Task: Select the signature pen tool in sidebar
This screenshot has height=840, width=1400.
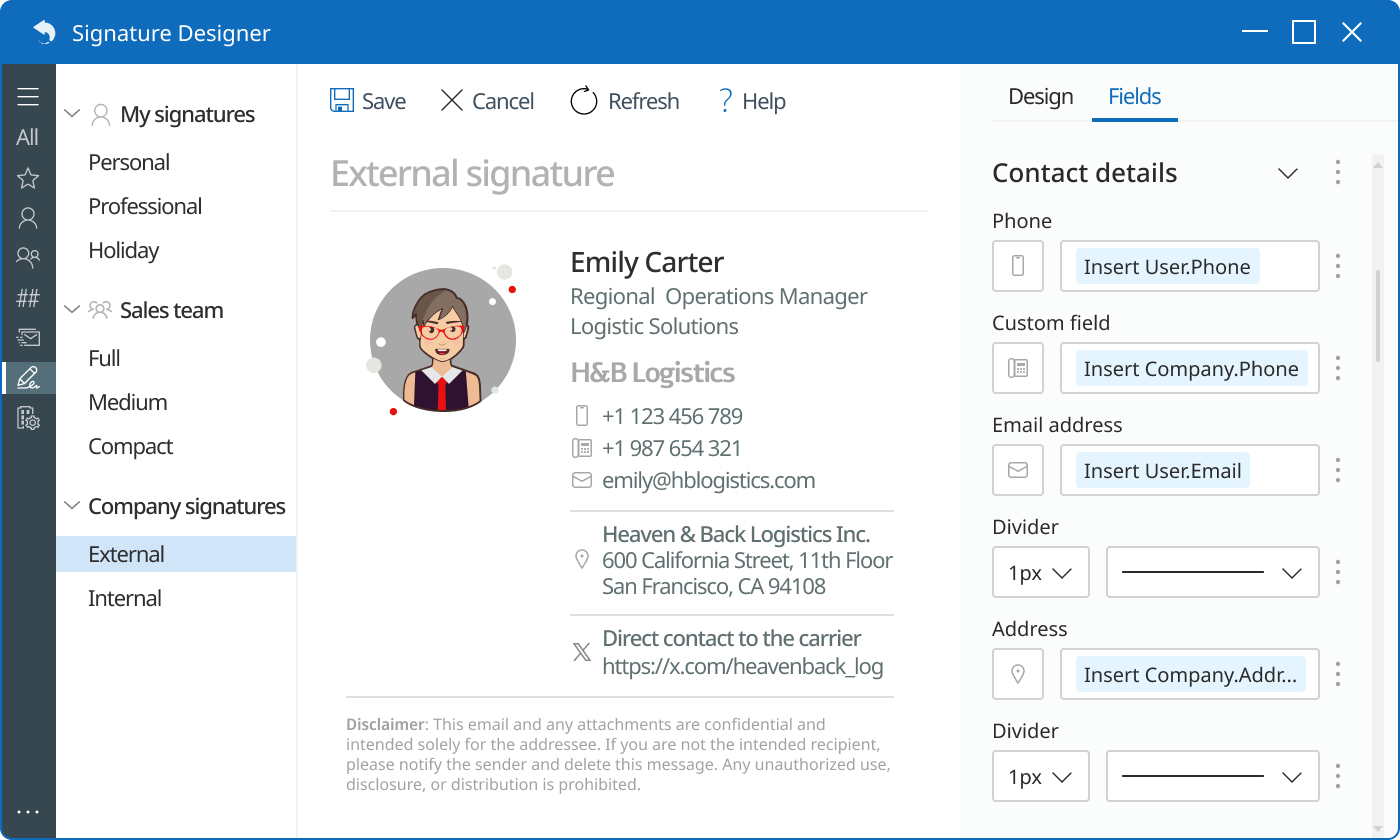Action: coord(28,378)
